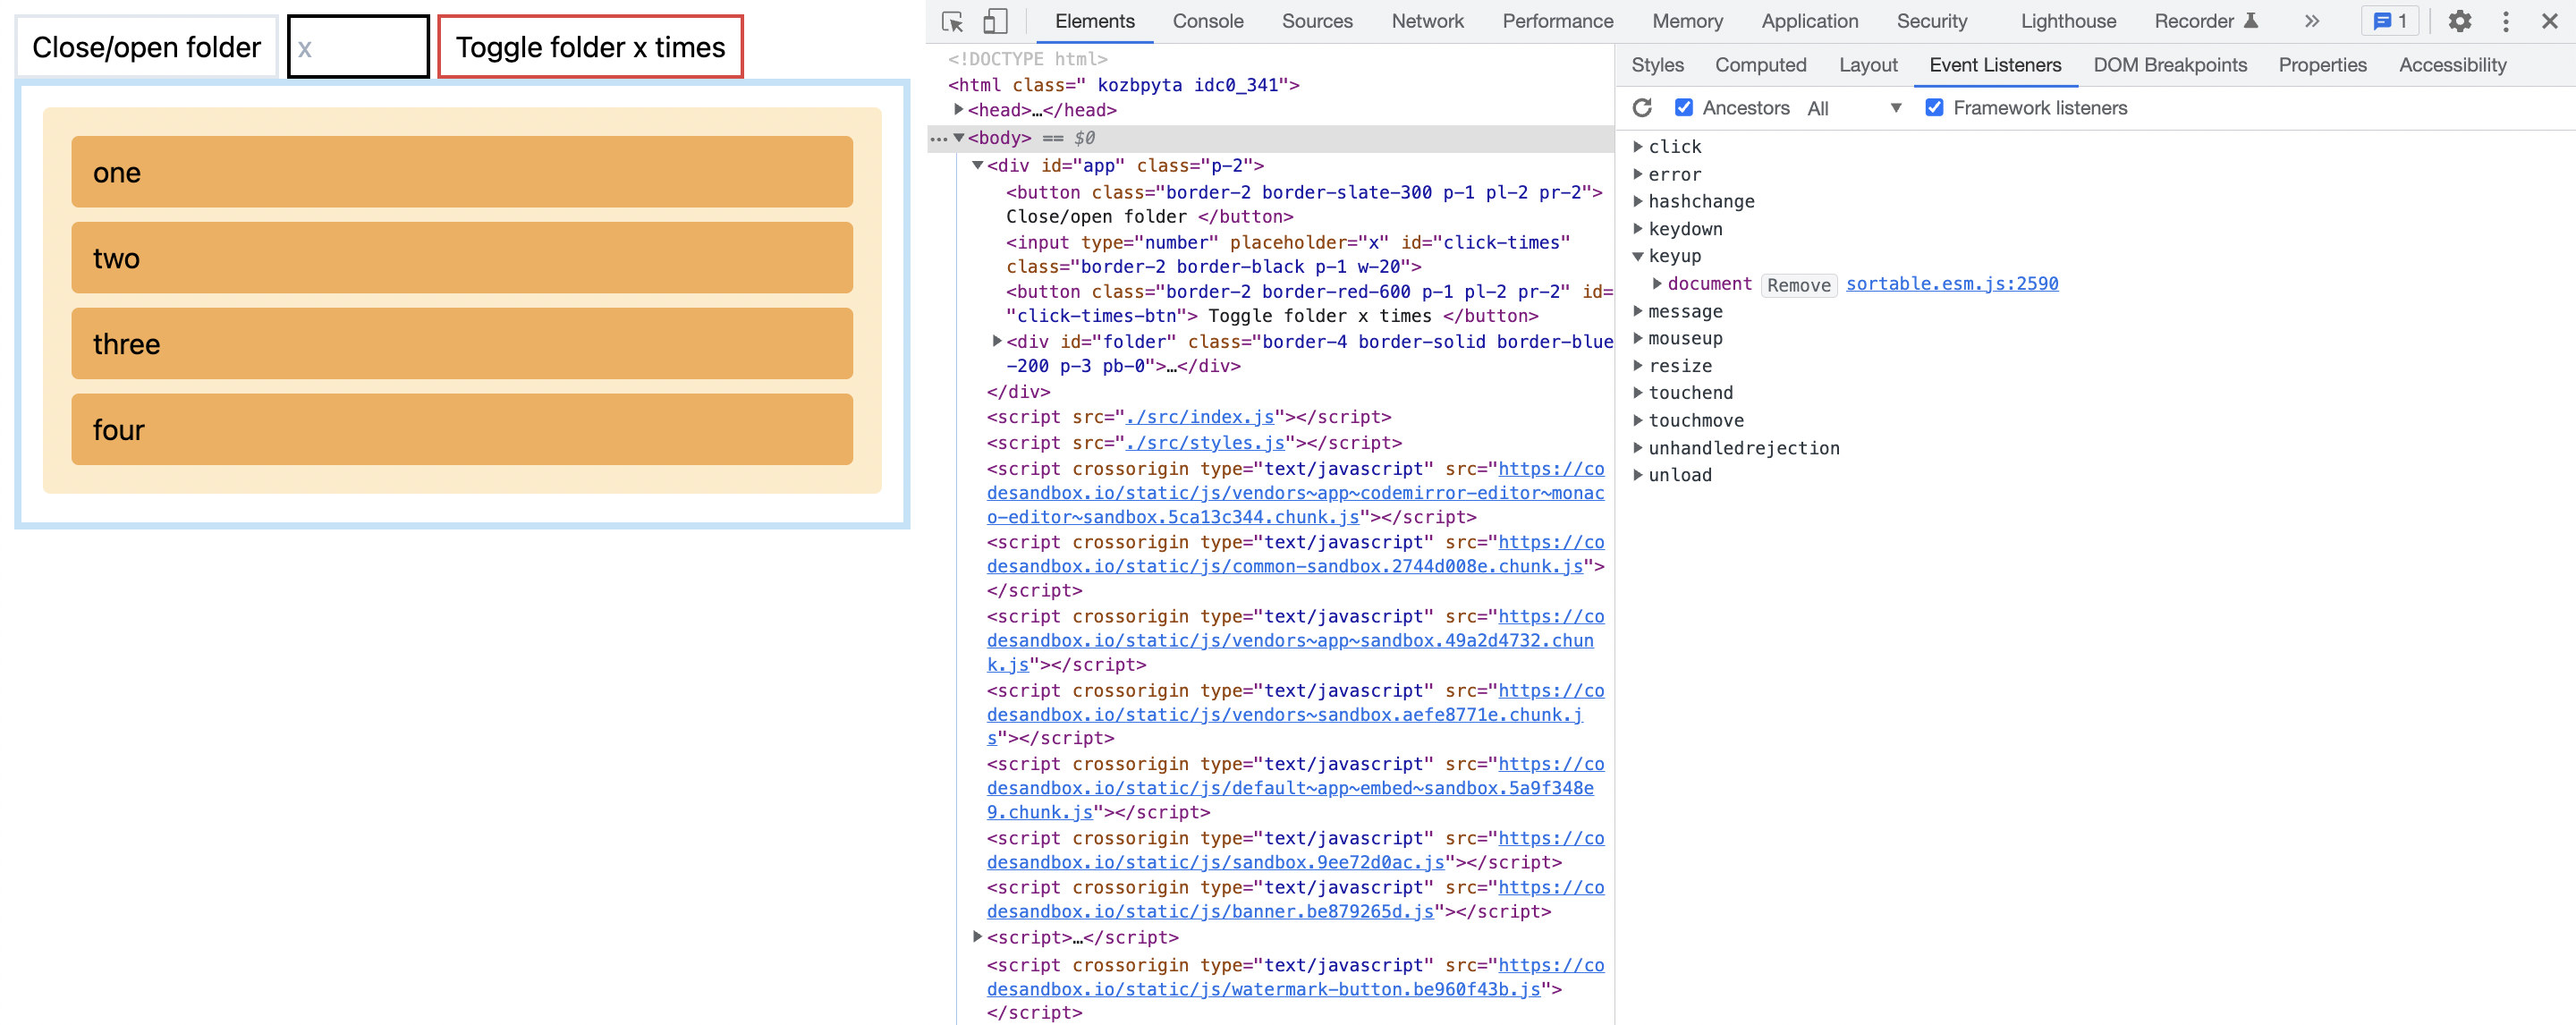Open sortable.esm.js:2590 source link
Viewport: 2576px width, 1025px height.
click(1951, 284)
